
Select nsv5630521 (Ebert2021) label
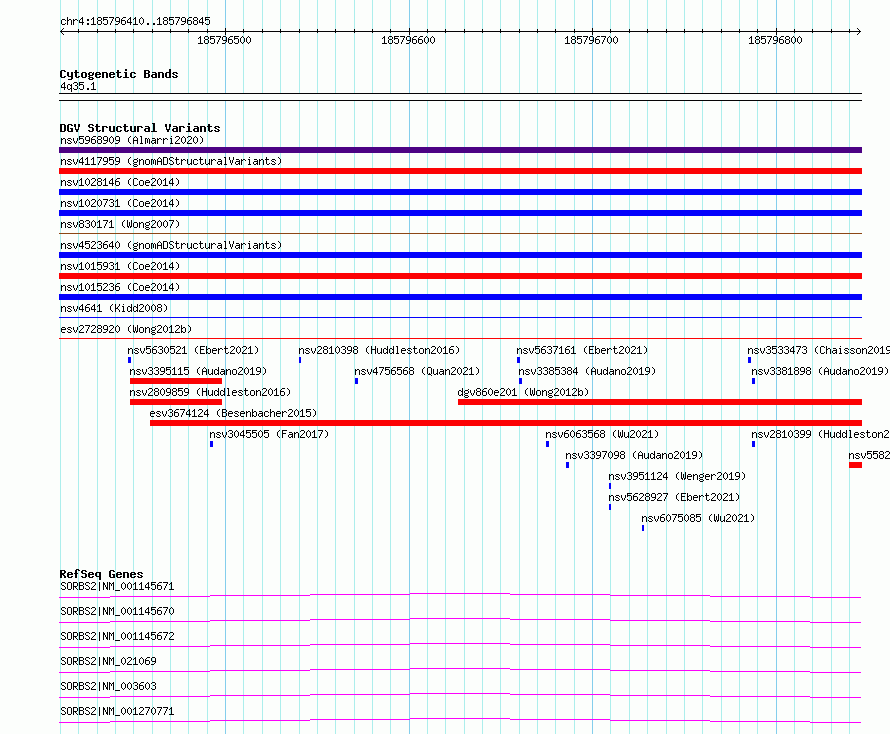[x=193, y=350]
